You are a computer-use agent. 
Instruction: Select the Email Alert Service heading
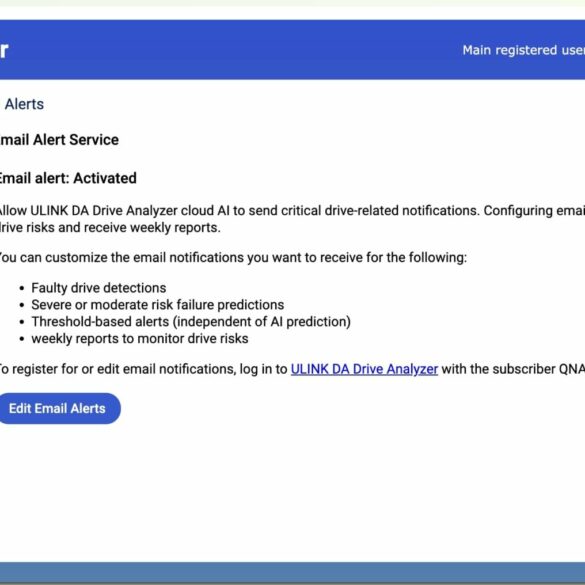[x=59, y=140]
